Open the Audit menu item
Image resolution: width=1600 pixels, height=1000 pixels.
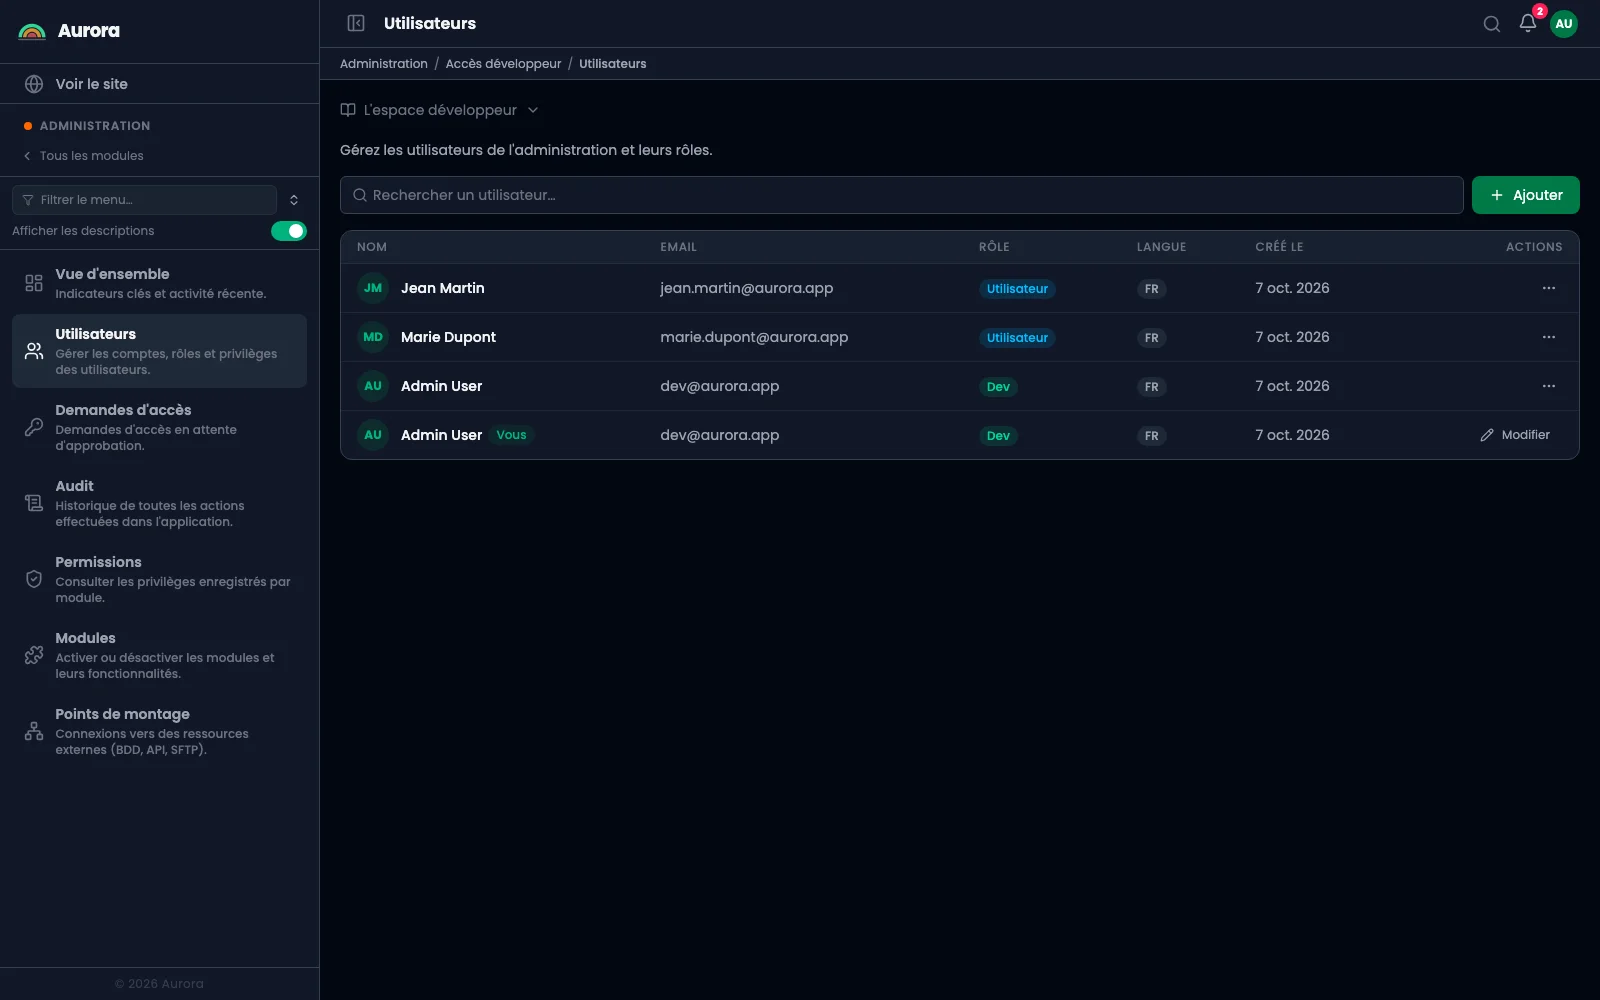click(159, 503)
